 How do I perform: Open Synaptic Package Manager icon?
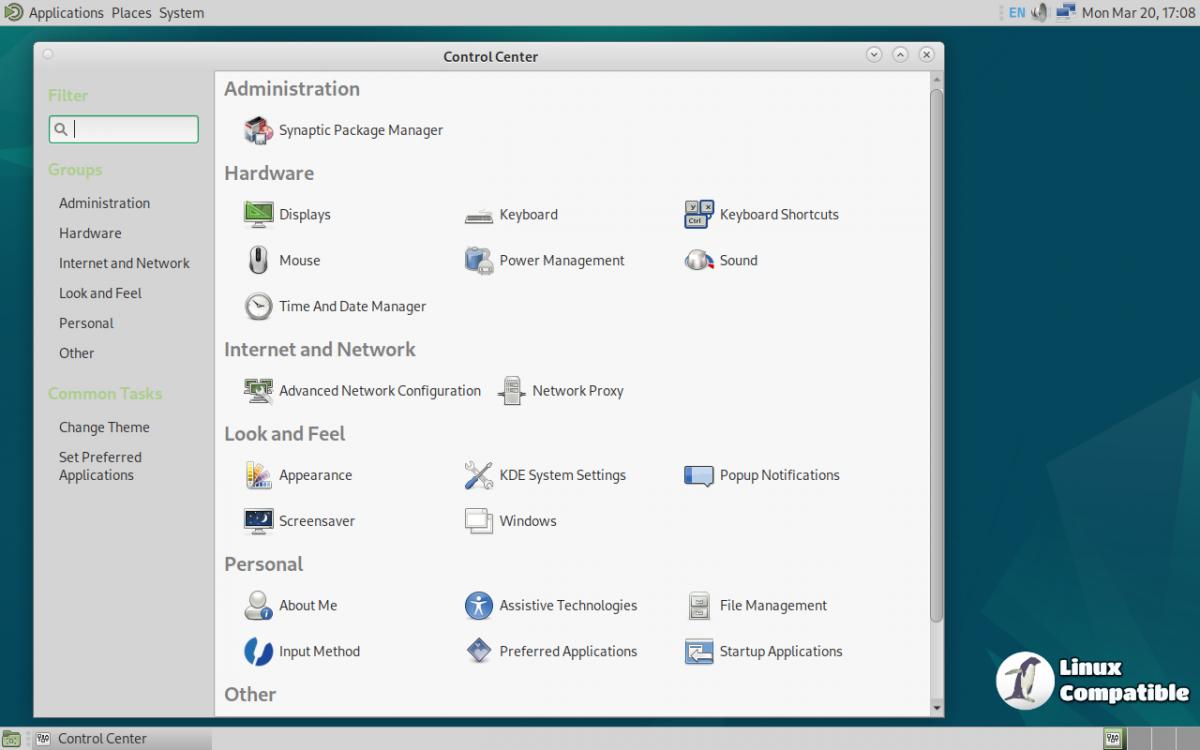click(259, 130)
